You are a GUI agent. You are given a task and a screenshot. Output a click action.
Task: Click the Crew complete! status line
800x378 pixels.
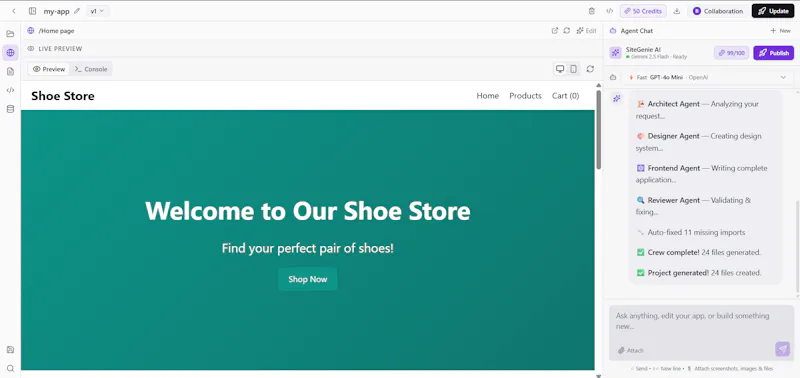(698, 253)
